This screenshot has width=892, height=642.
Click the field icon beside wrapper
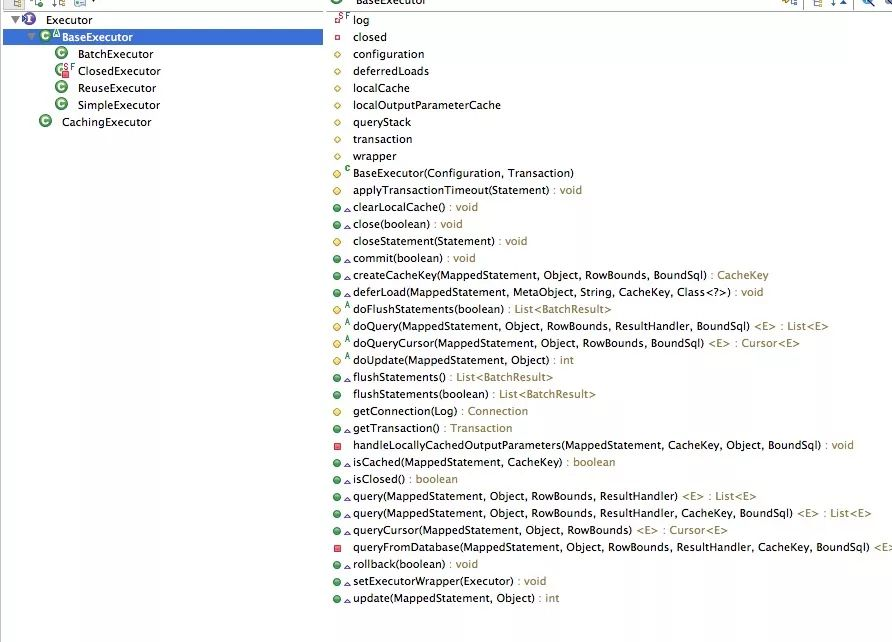coord(337,157)
